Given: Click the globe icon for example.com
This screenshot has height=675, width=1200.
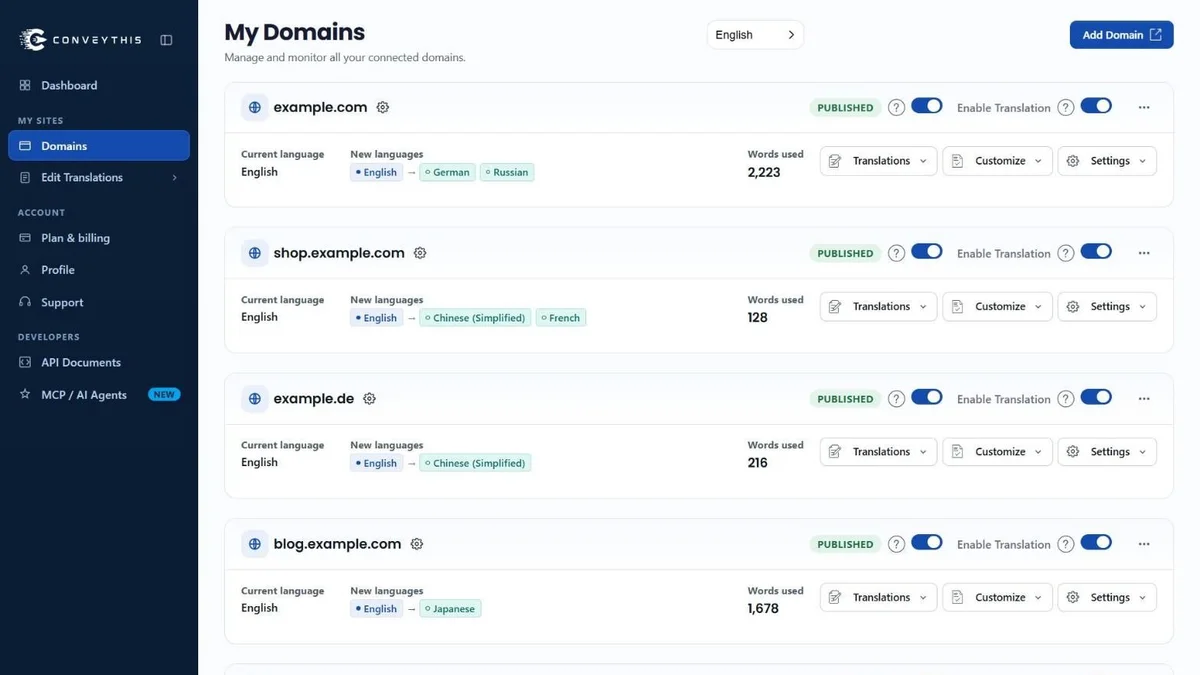Looking at the screenshot, I should pos(255,107).
